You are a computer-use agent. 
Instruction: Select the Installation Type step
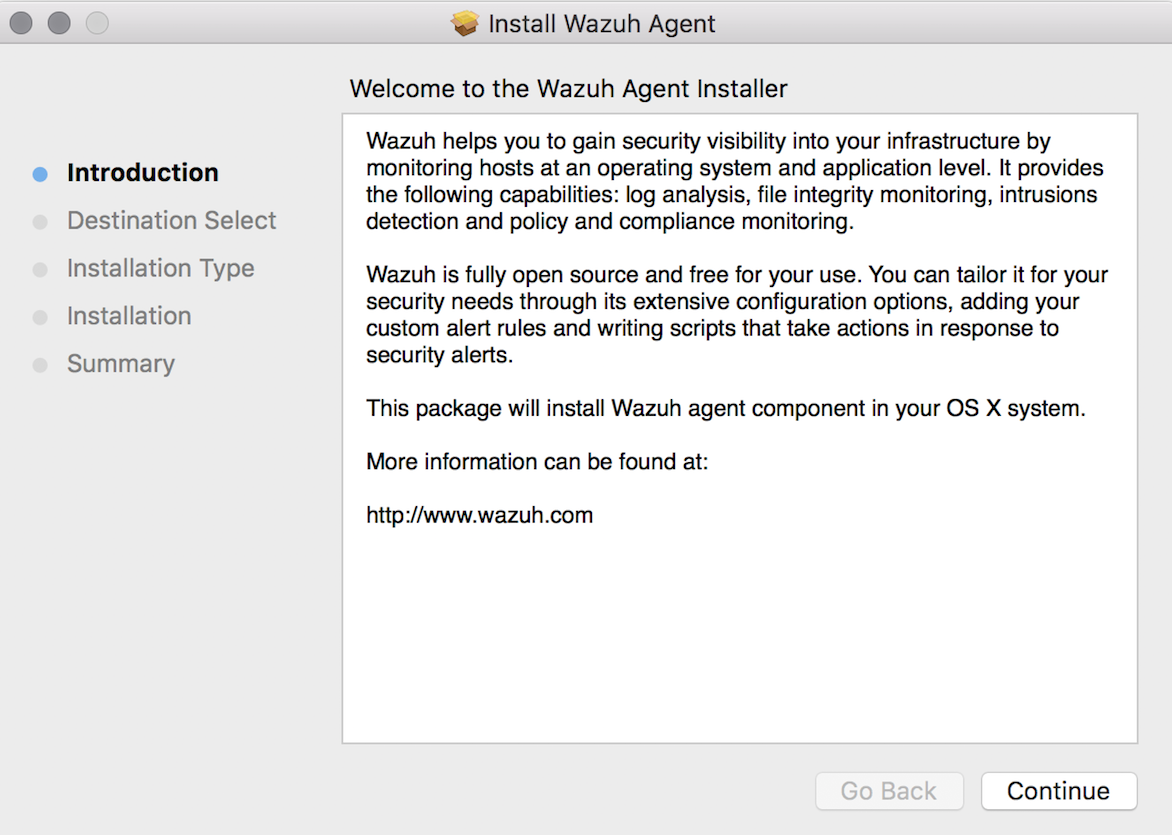click(160, 269)
